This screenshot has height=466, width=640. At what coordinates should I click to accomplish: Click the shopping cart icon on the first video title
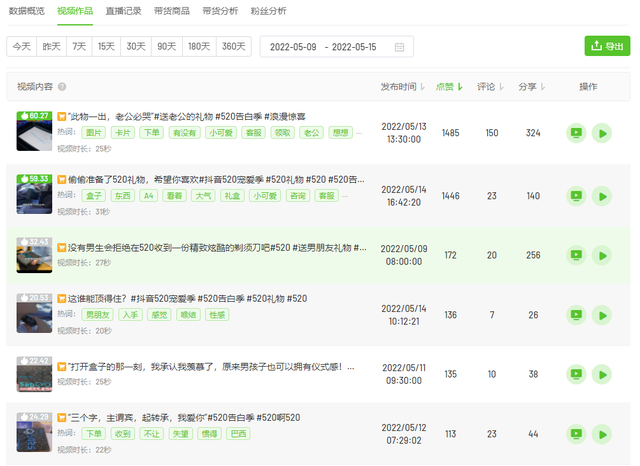tap(62, 117)
